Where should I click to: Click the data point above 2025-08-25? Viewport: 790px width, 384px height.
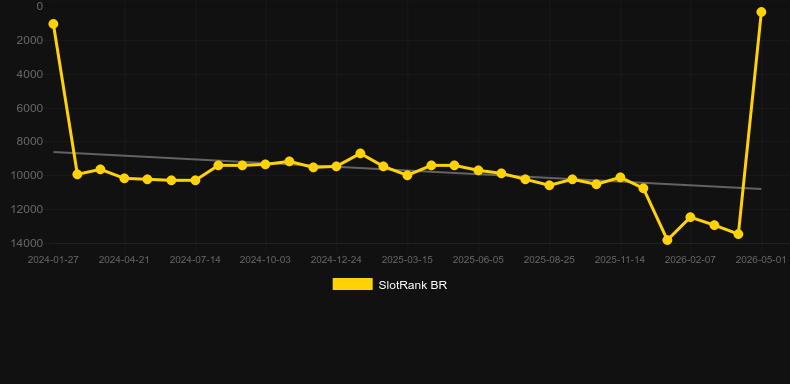(549, 185)
